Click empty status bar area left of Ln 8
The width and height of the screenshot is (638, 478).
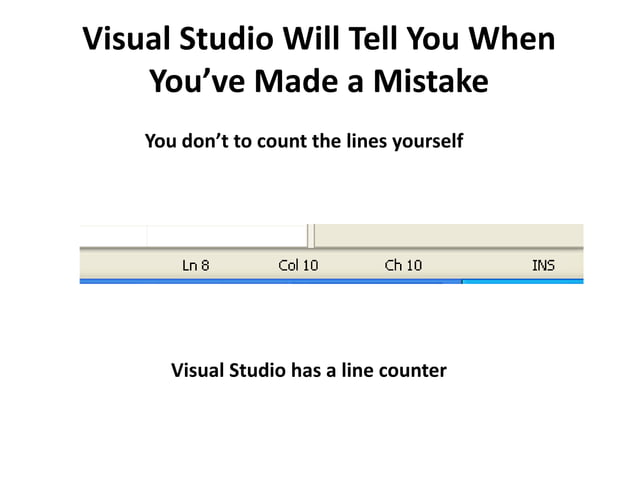point(130,265)
